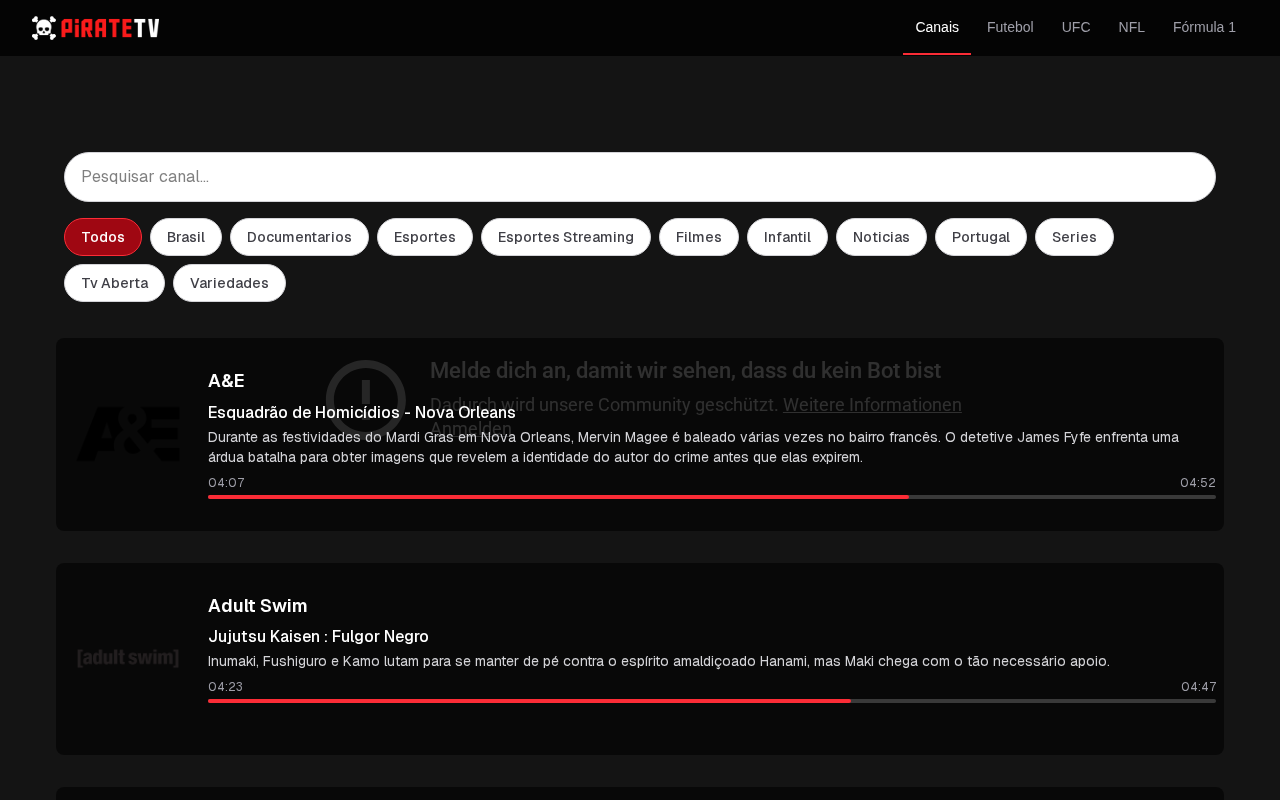Filter channels by Brasil
Image resolution: width=1280 pixels, height=800 pixels.
[186, 237]
